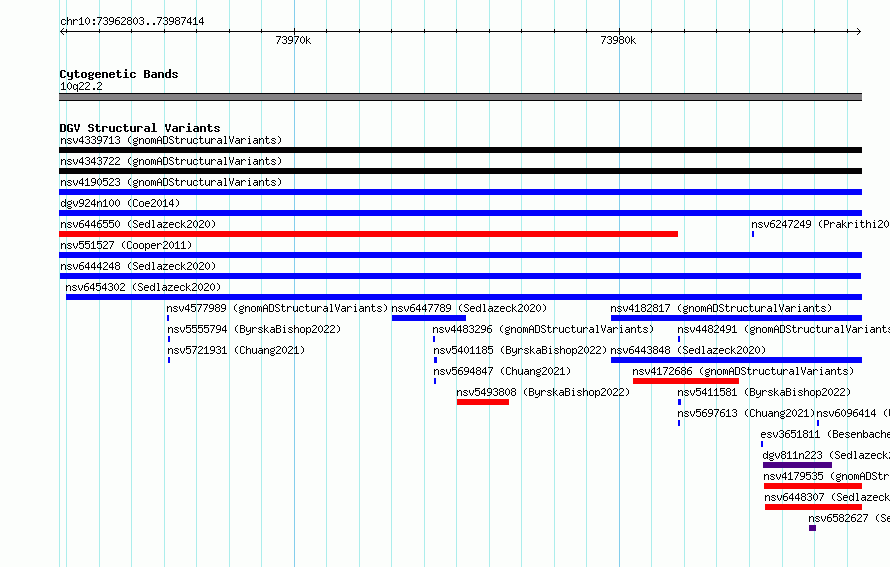The image size is (890, 567).
Task: Click nsv5694847 (Chuang2021) label
Action: (x=502, y=371)
